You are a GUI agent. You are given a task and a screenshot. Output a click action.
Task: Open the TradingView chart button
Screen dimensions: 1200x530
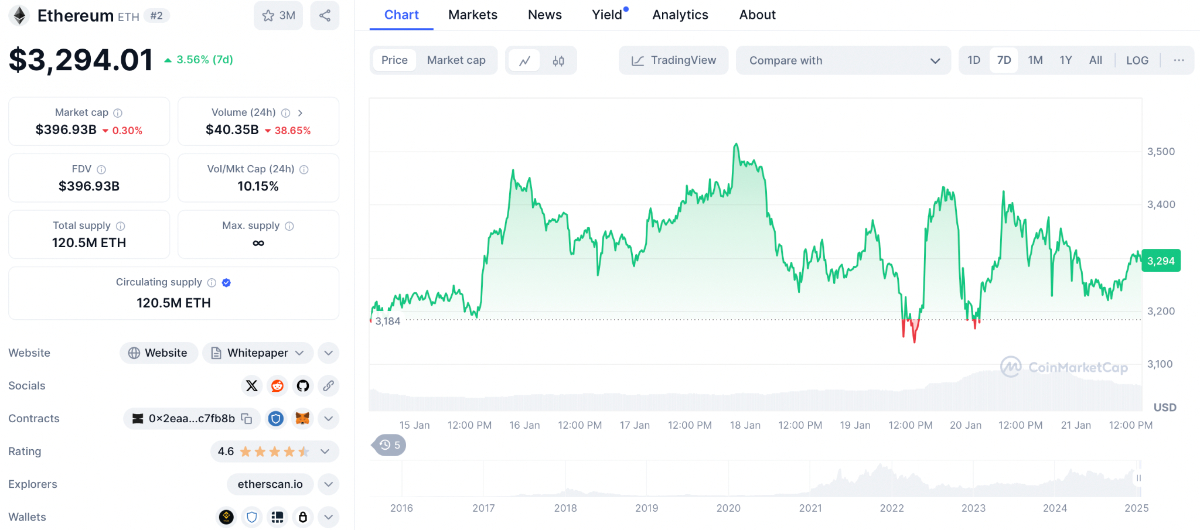(x=673, y=60)
